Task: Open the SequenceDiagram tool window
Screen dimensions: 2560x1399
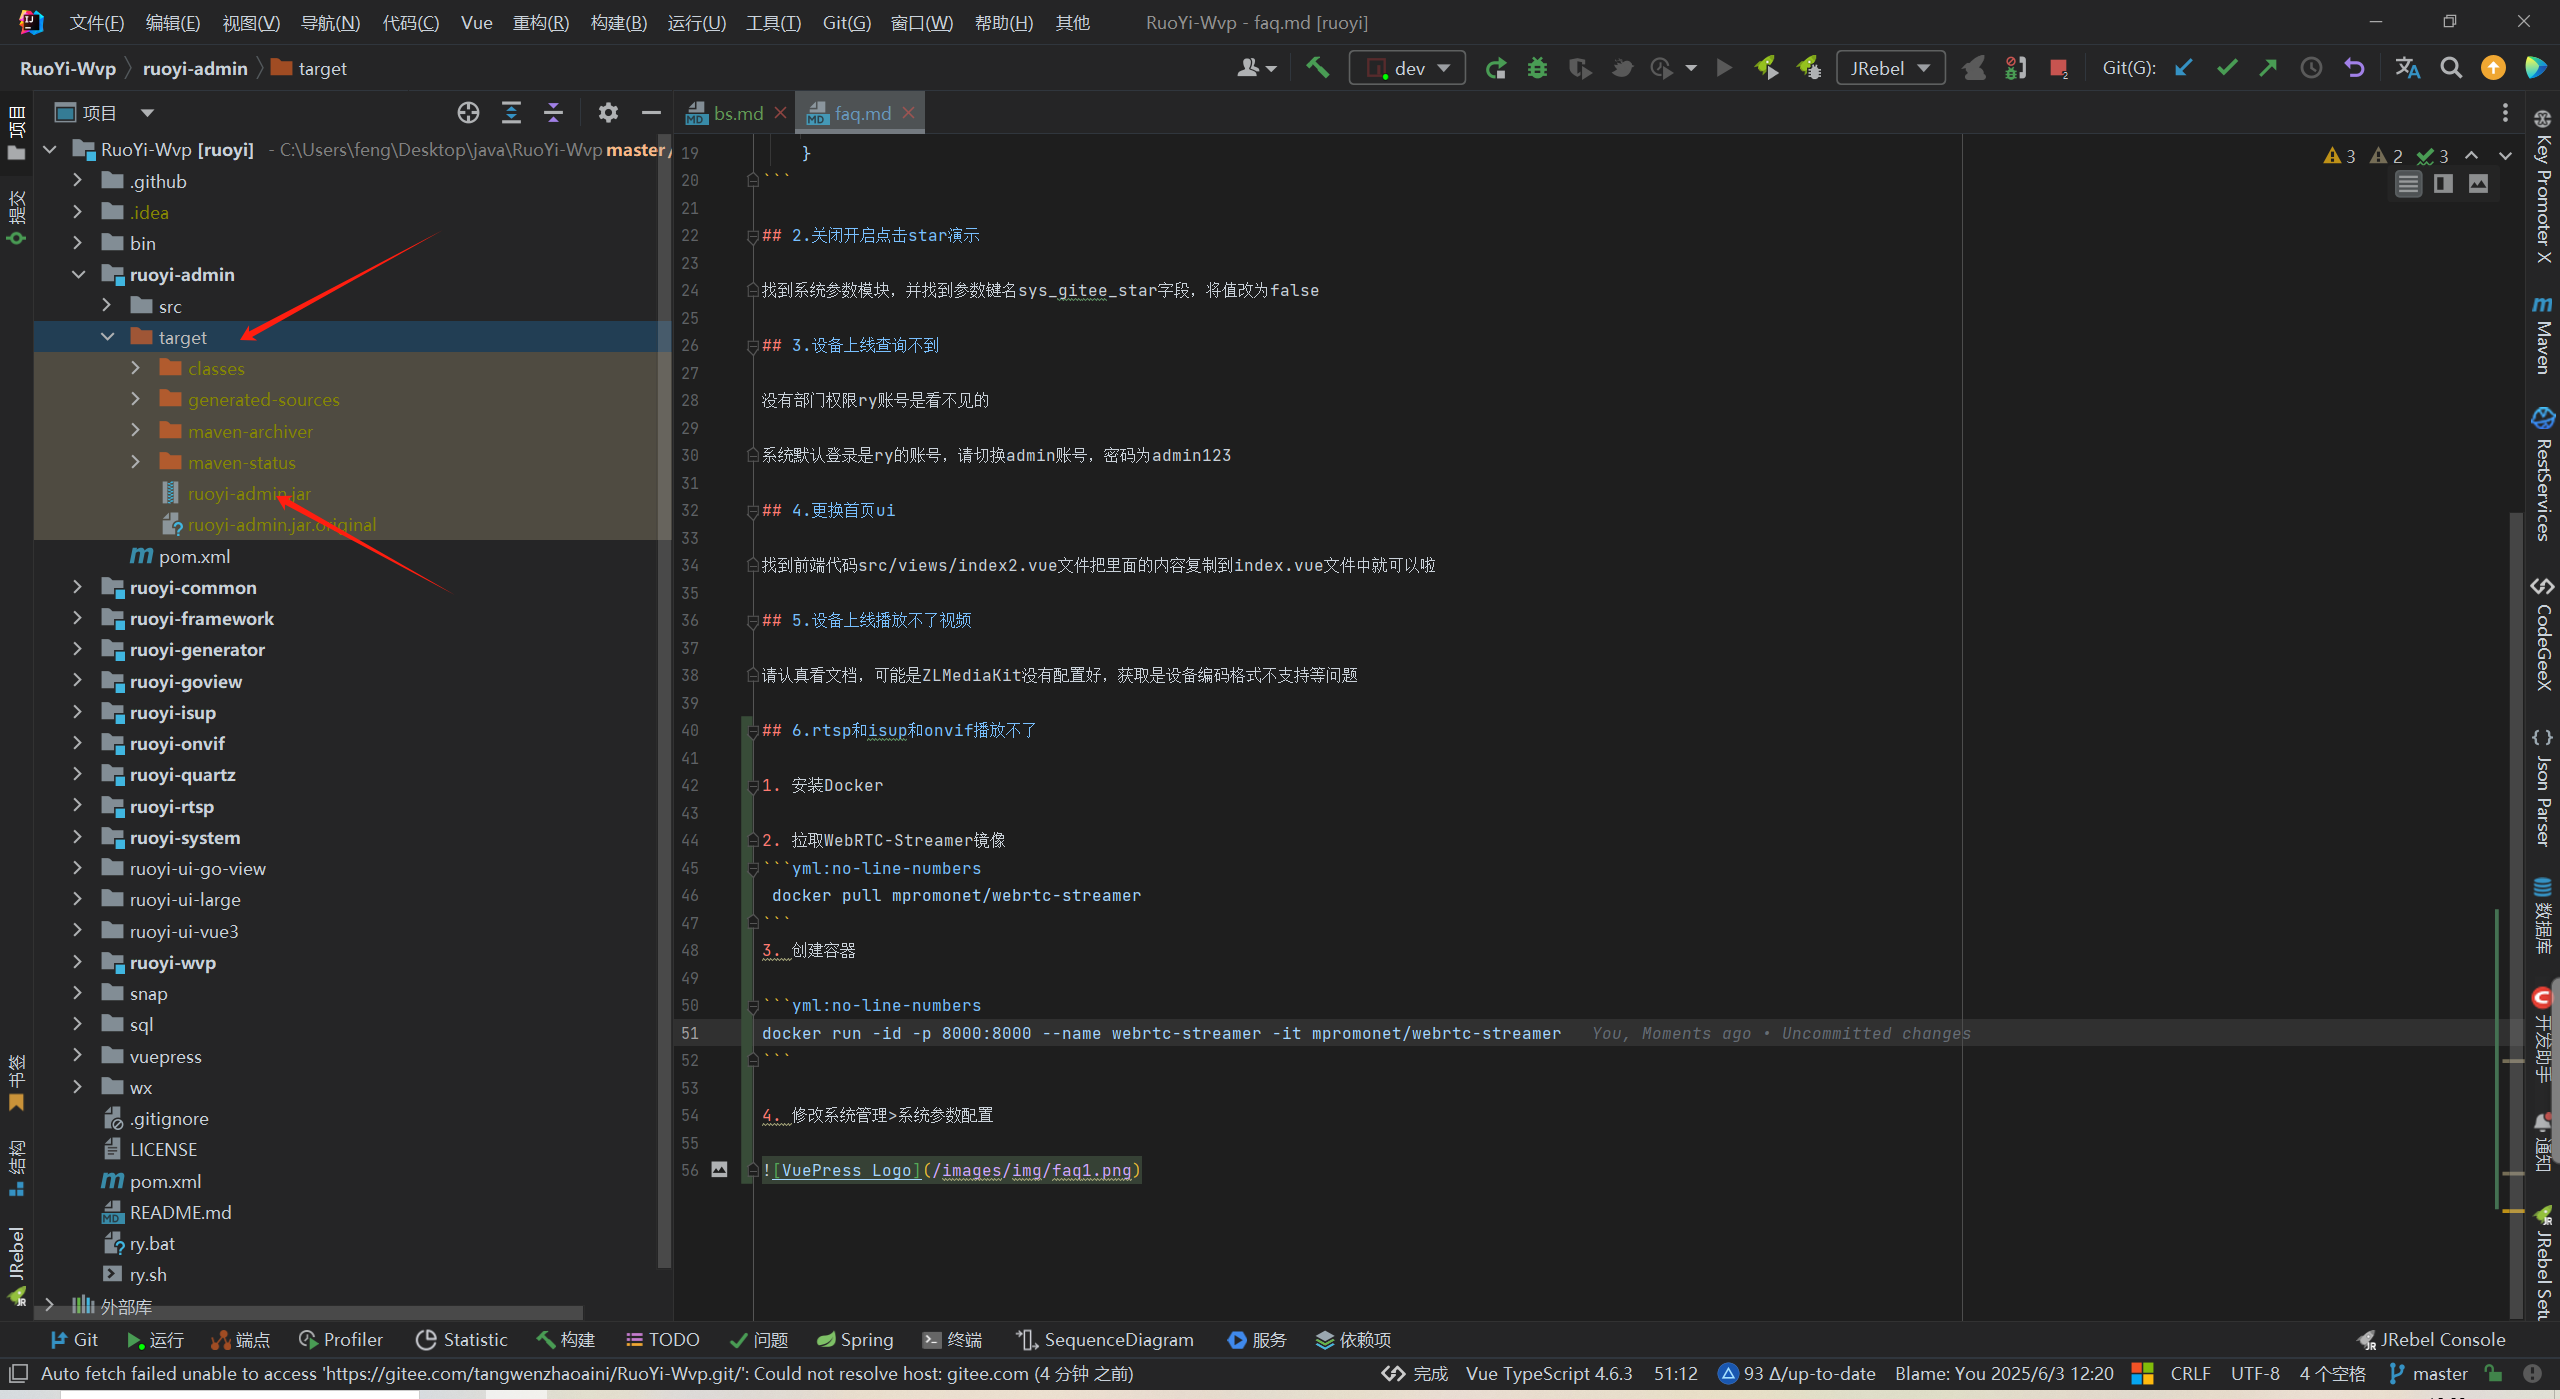Action: (x=1105, y=1340)
